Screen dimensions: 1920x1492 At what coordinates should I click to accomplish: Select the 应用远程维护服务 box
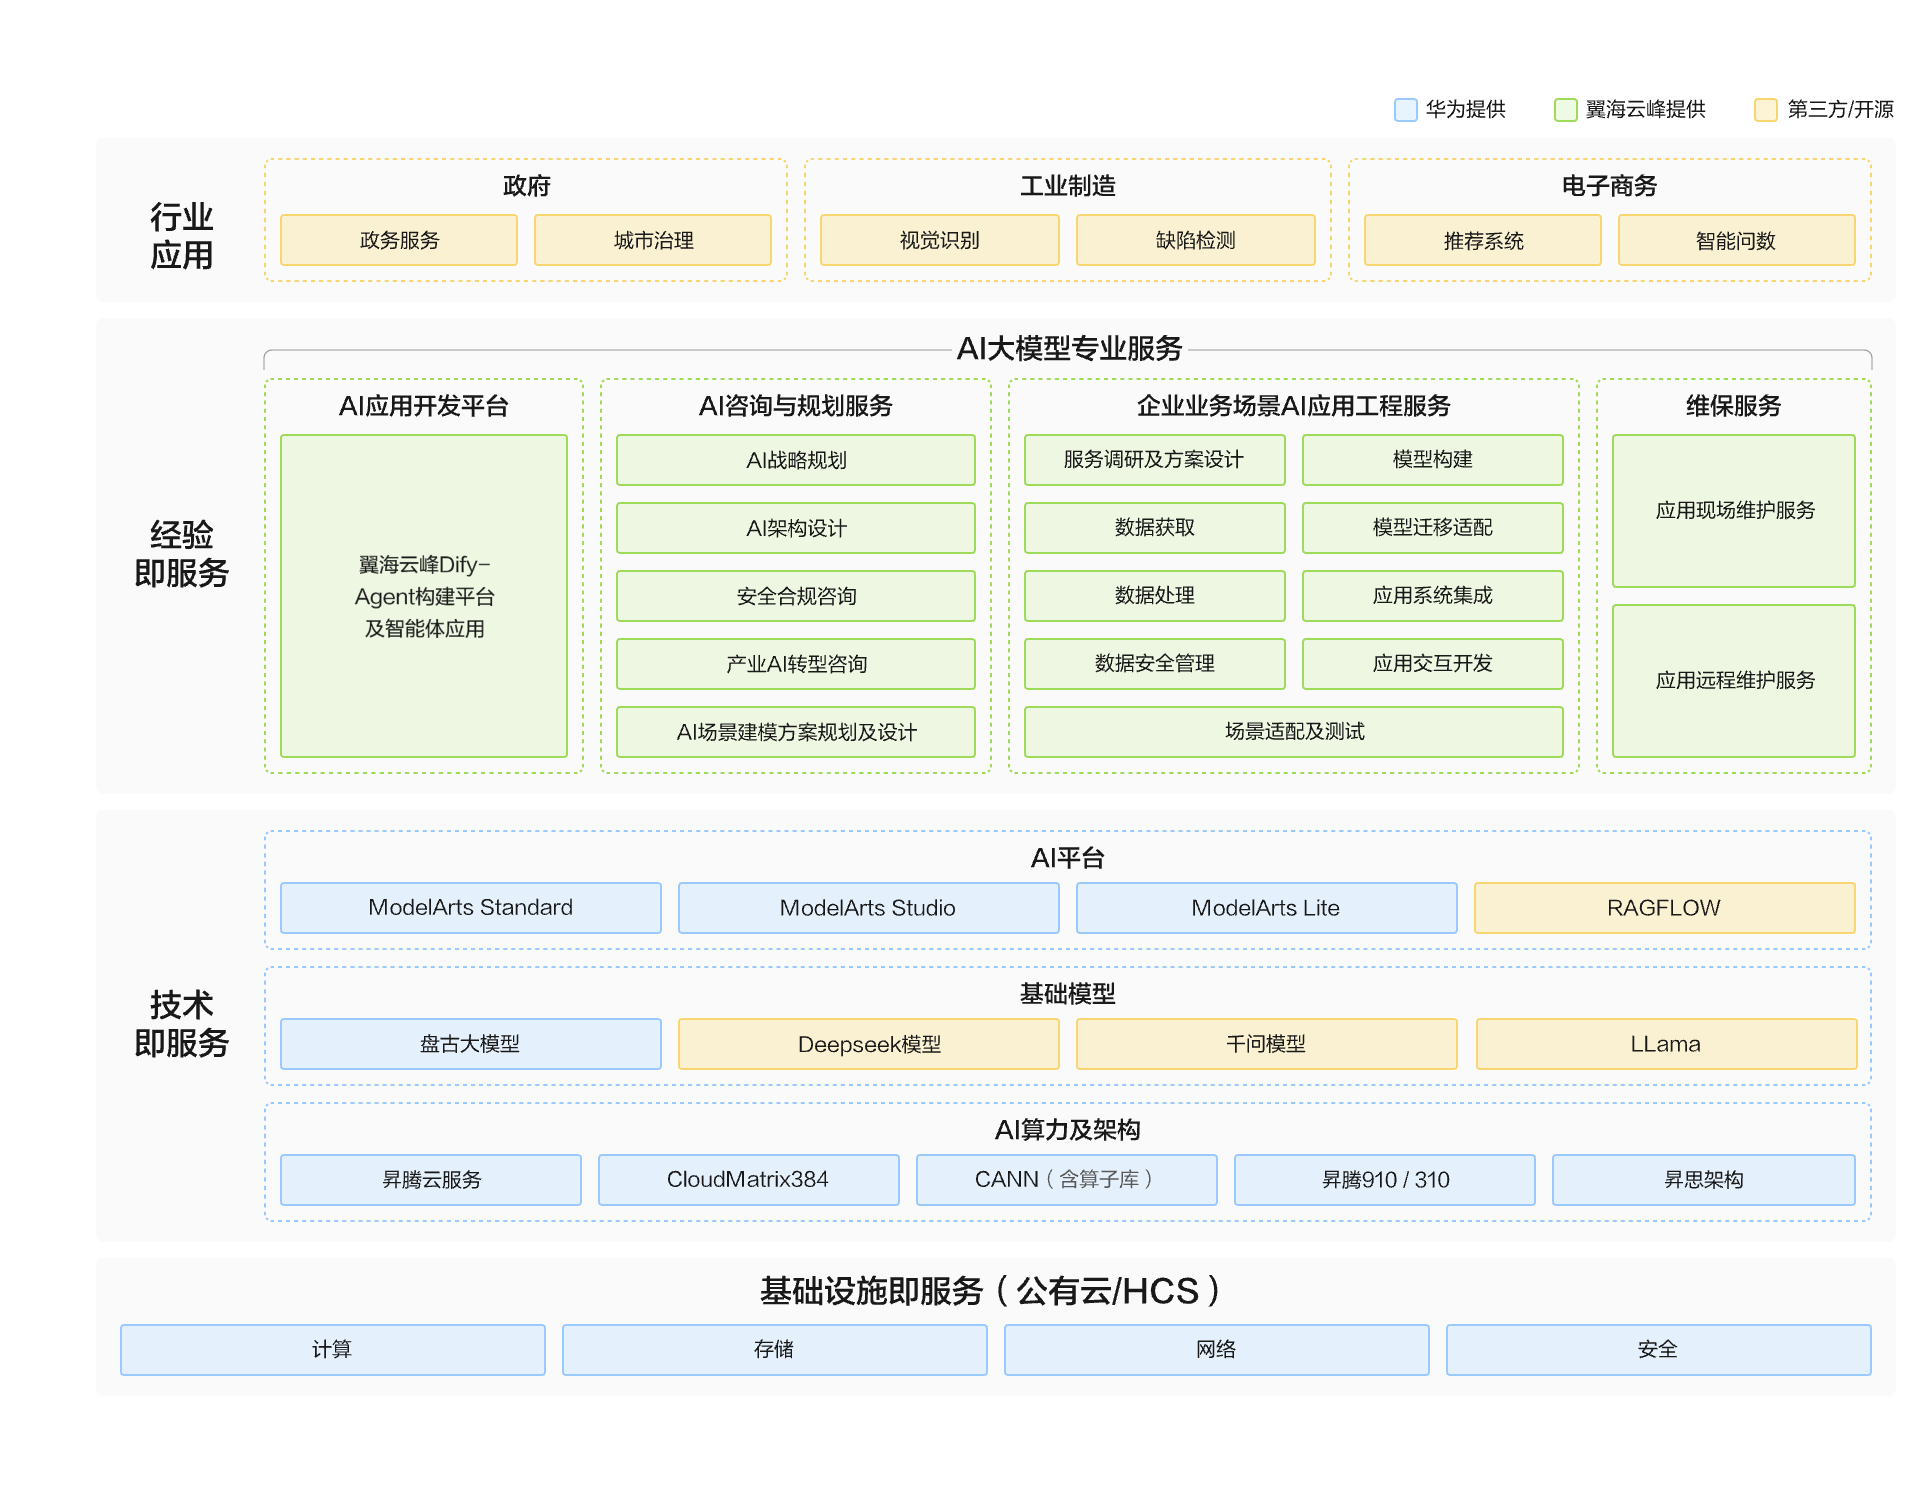tap(1734, 681)
